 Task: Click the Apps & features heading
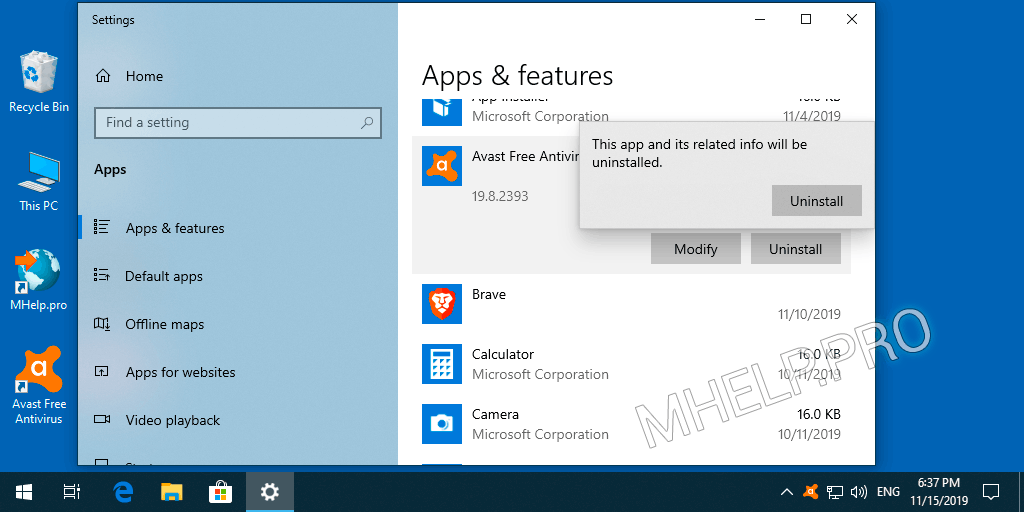(x=517, y=76)
